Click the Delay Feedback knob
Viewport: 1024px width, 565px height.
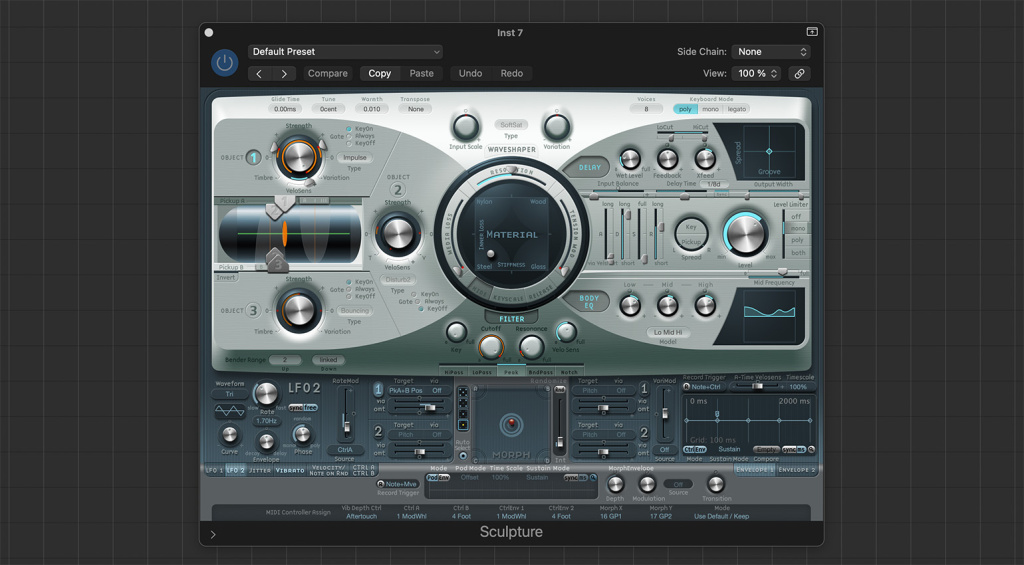click(667, 159)
